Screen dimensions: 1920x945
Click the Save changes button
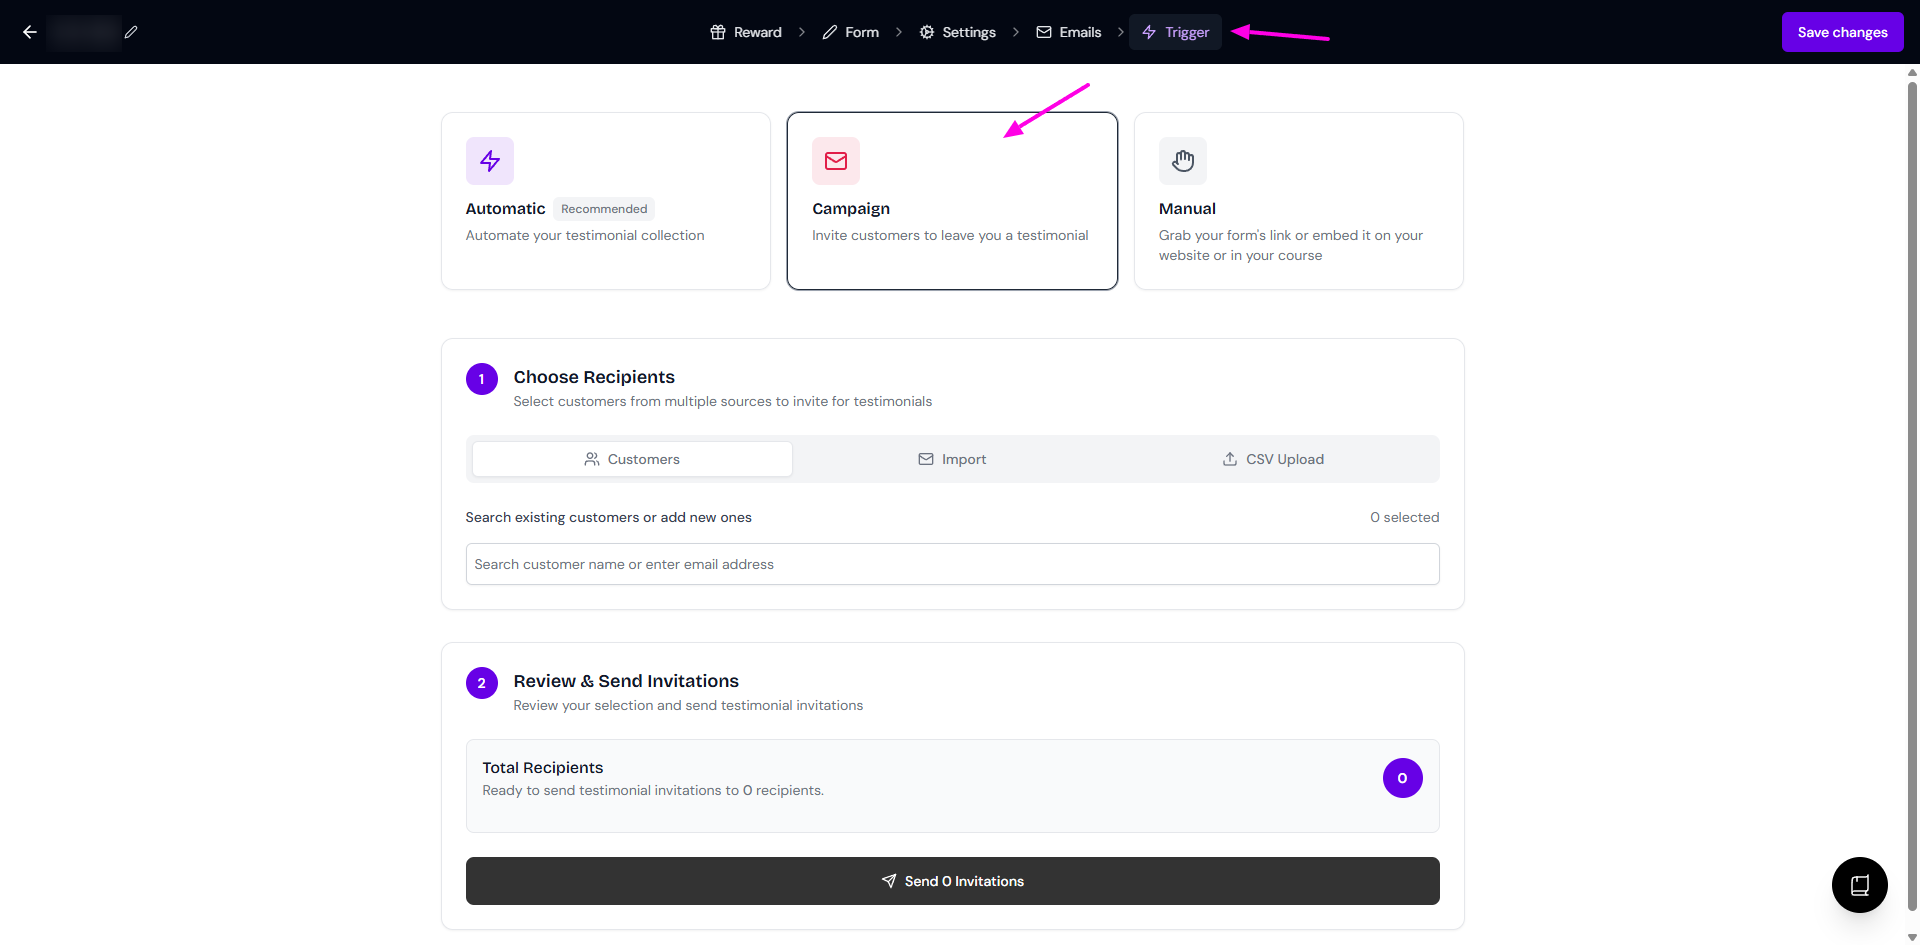(1842, 32)
